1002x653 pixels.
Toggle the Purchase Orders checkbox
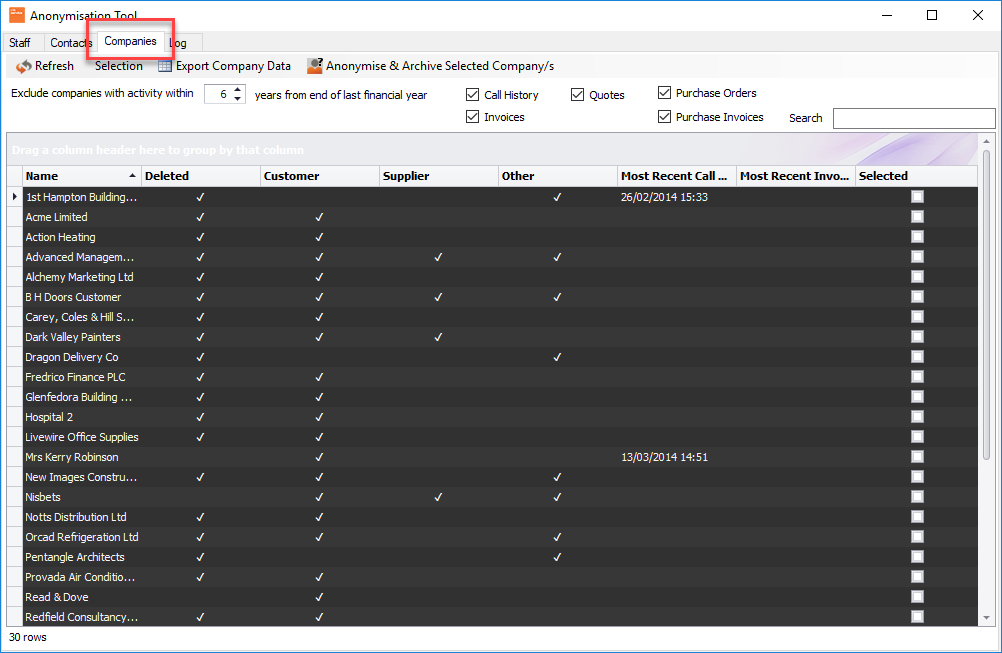click(x=665, y=93)
